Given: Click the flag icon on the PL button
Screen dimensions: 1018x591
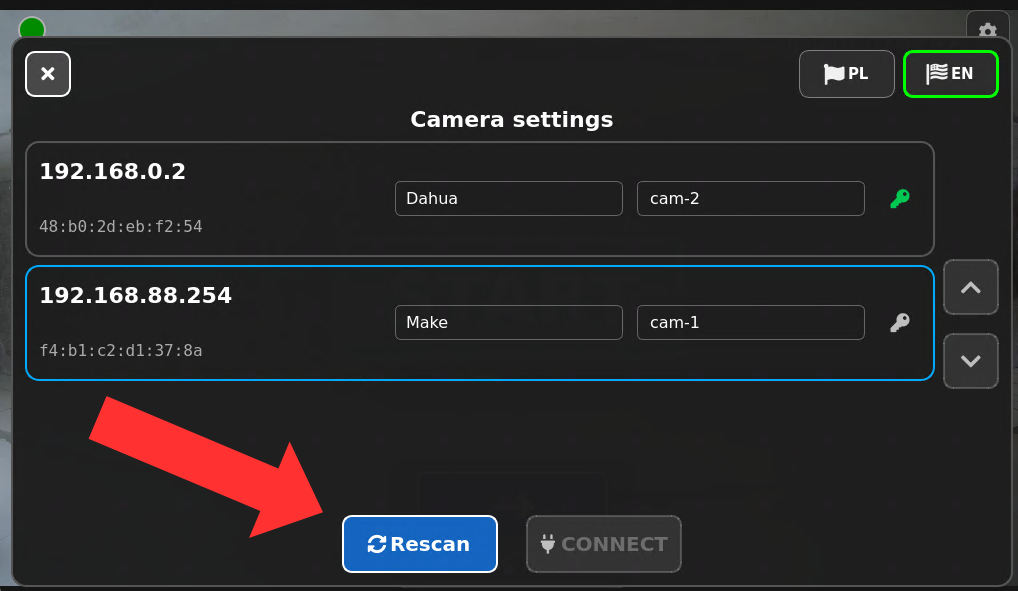Looking at the screenshot, I should click(834, 73).
